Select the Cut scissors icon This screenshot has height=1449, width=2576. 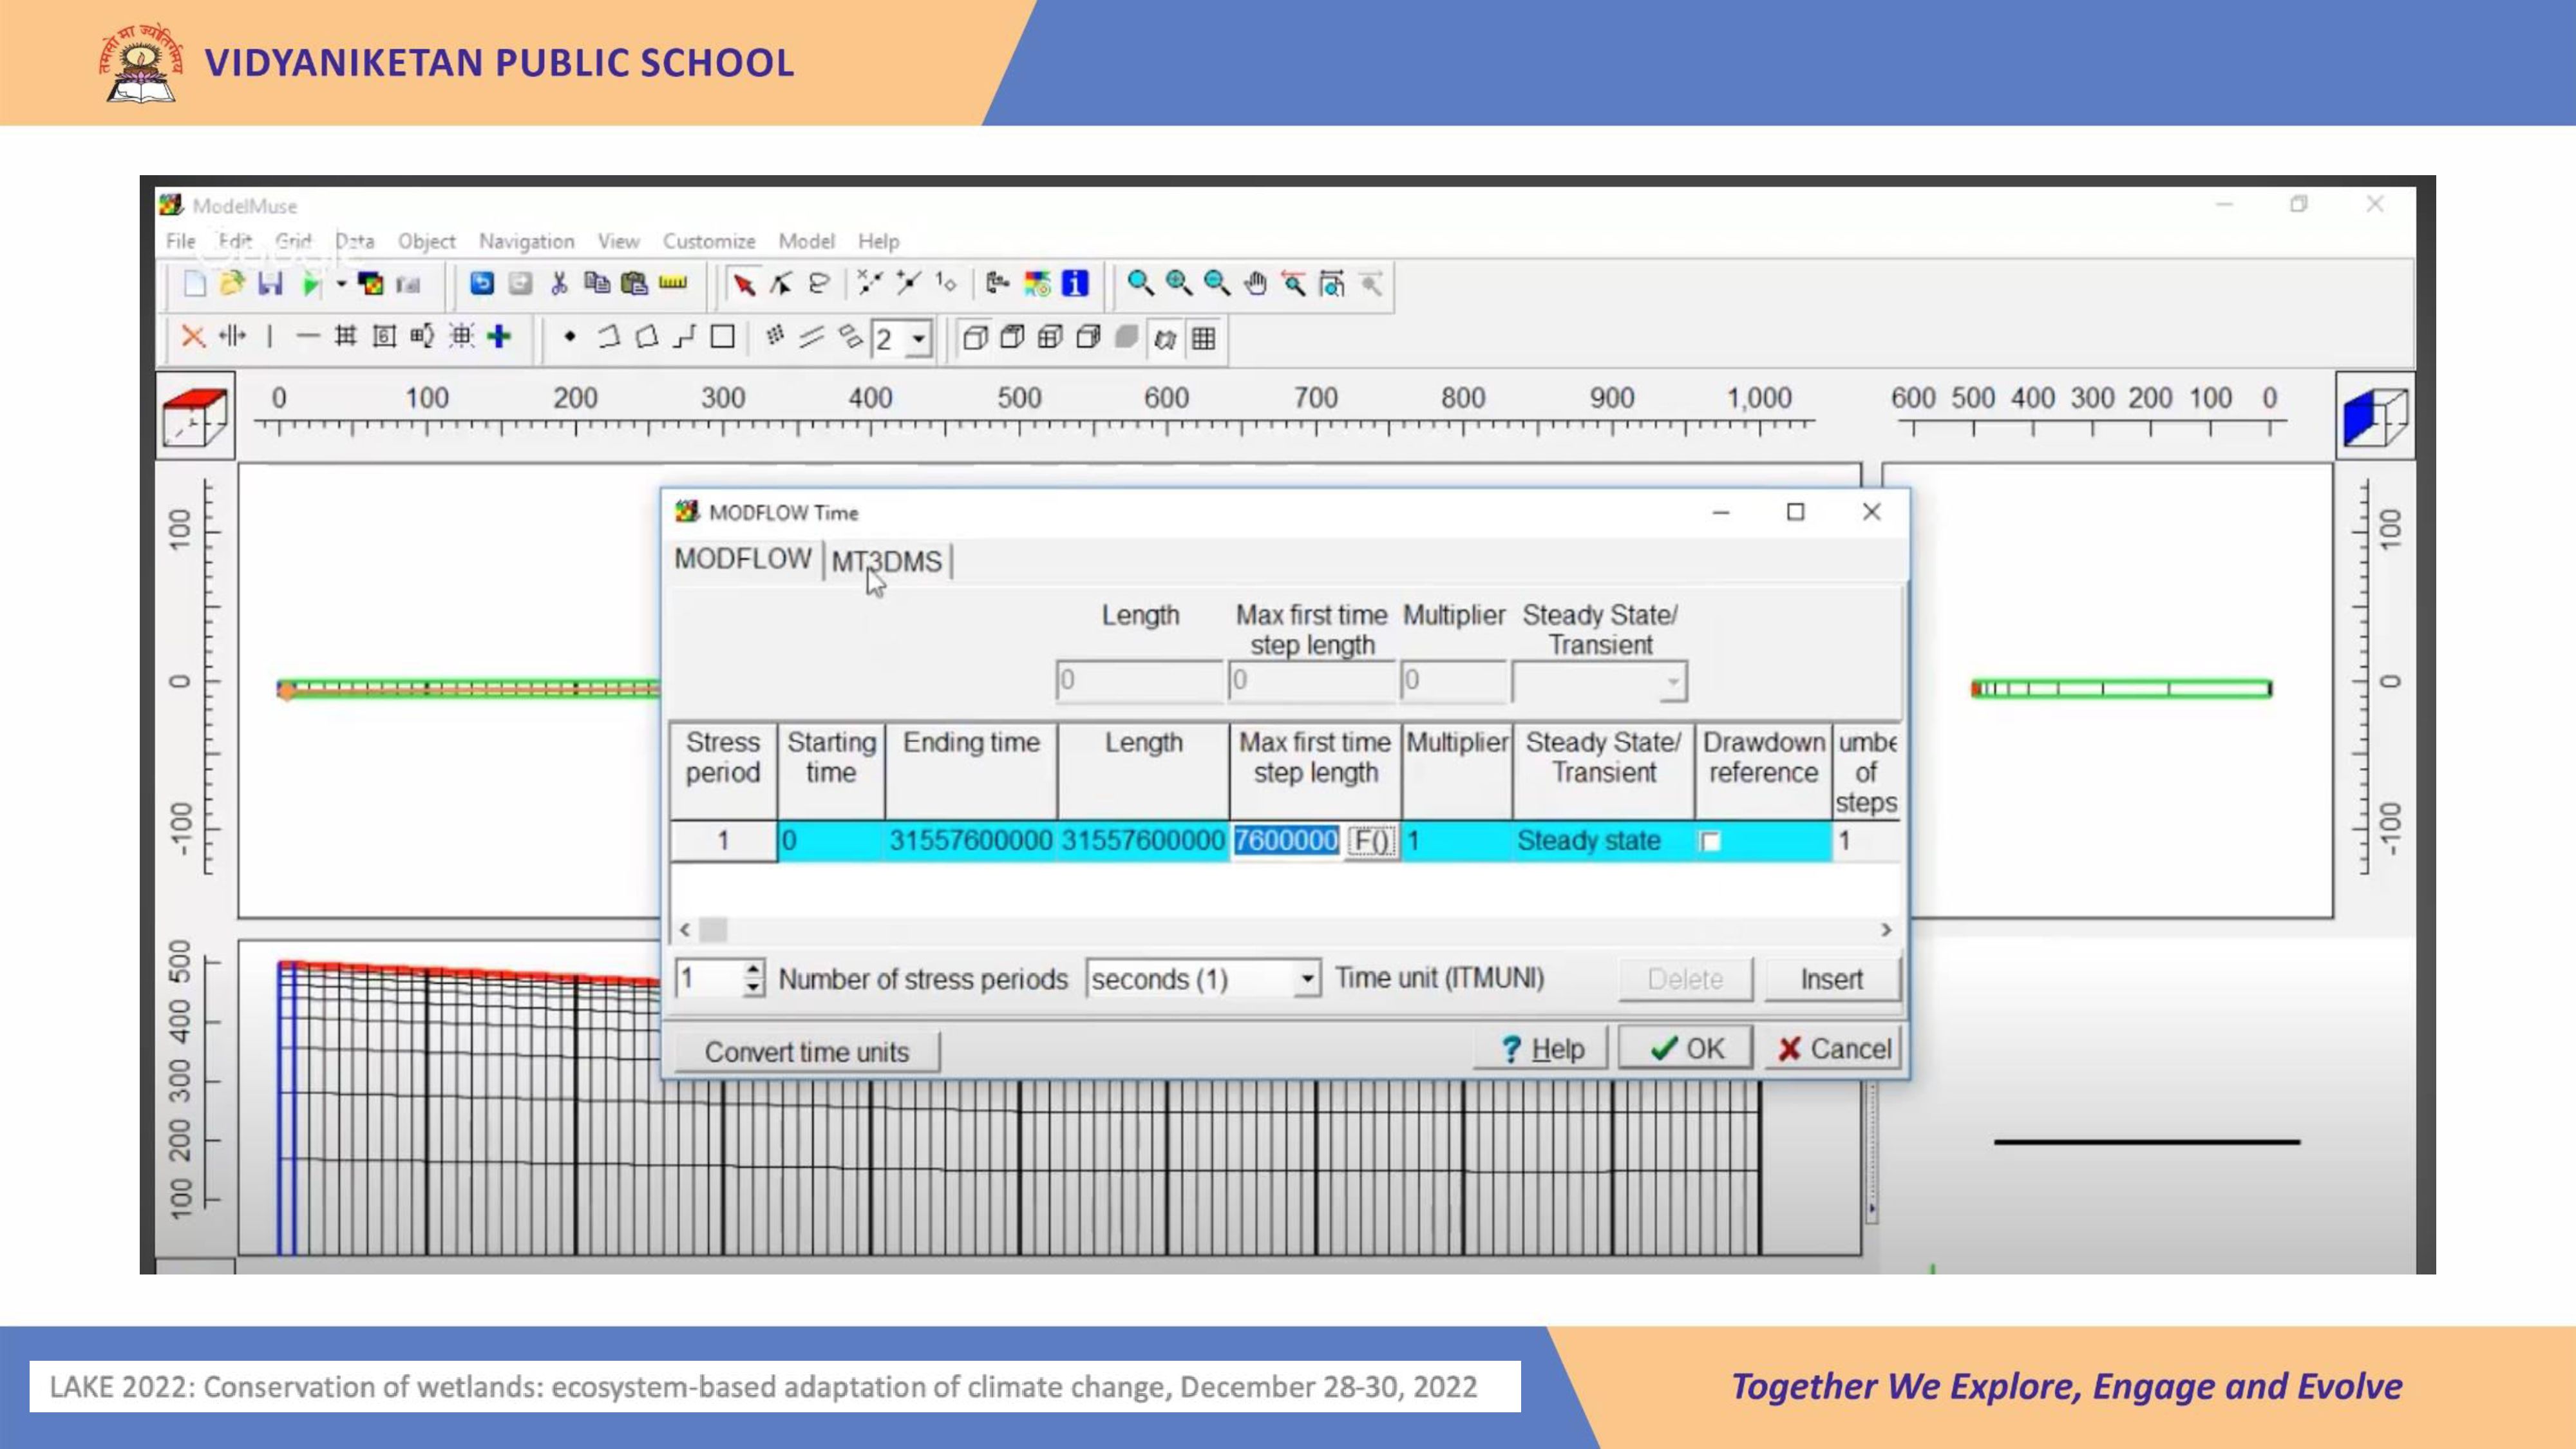[x=559, y=284]
